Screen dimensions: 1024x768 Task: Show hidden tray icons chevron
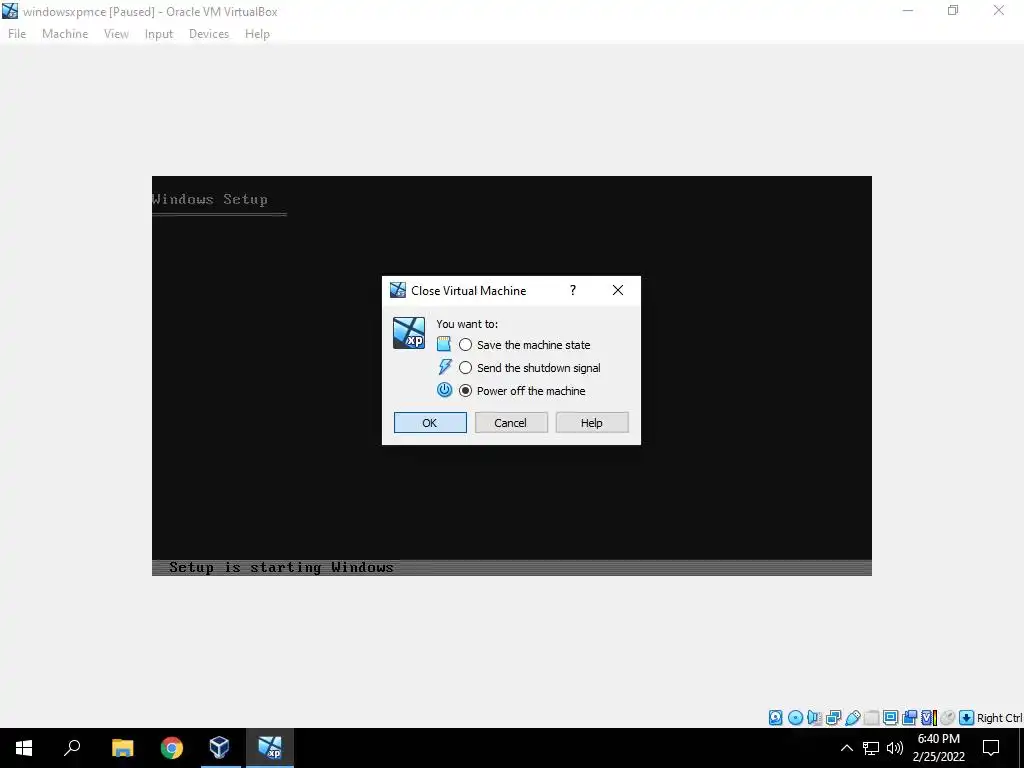click(x=846, y=748)
